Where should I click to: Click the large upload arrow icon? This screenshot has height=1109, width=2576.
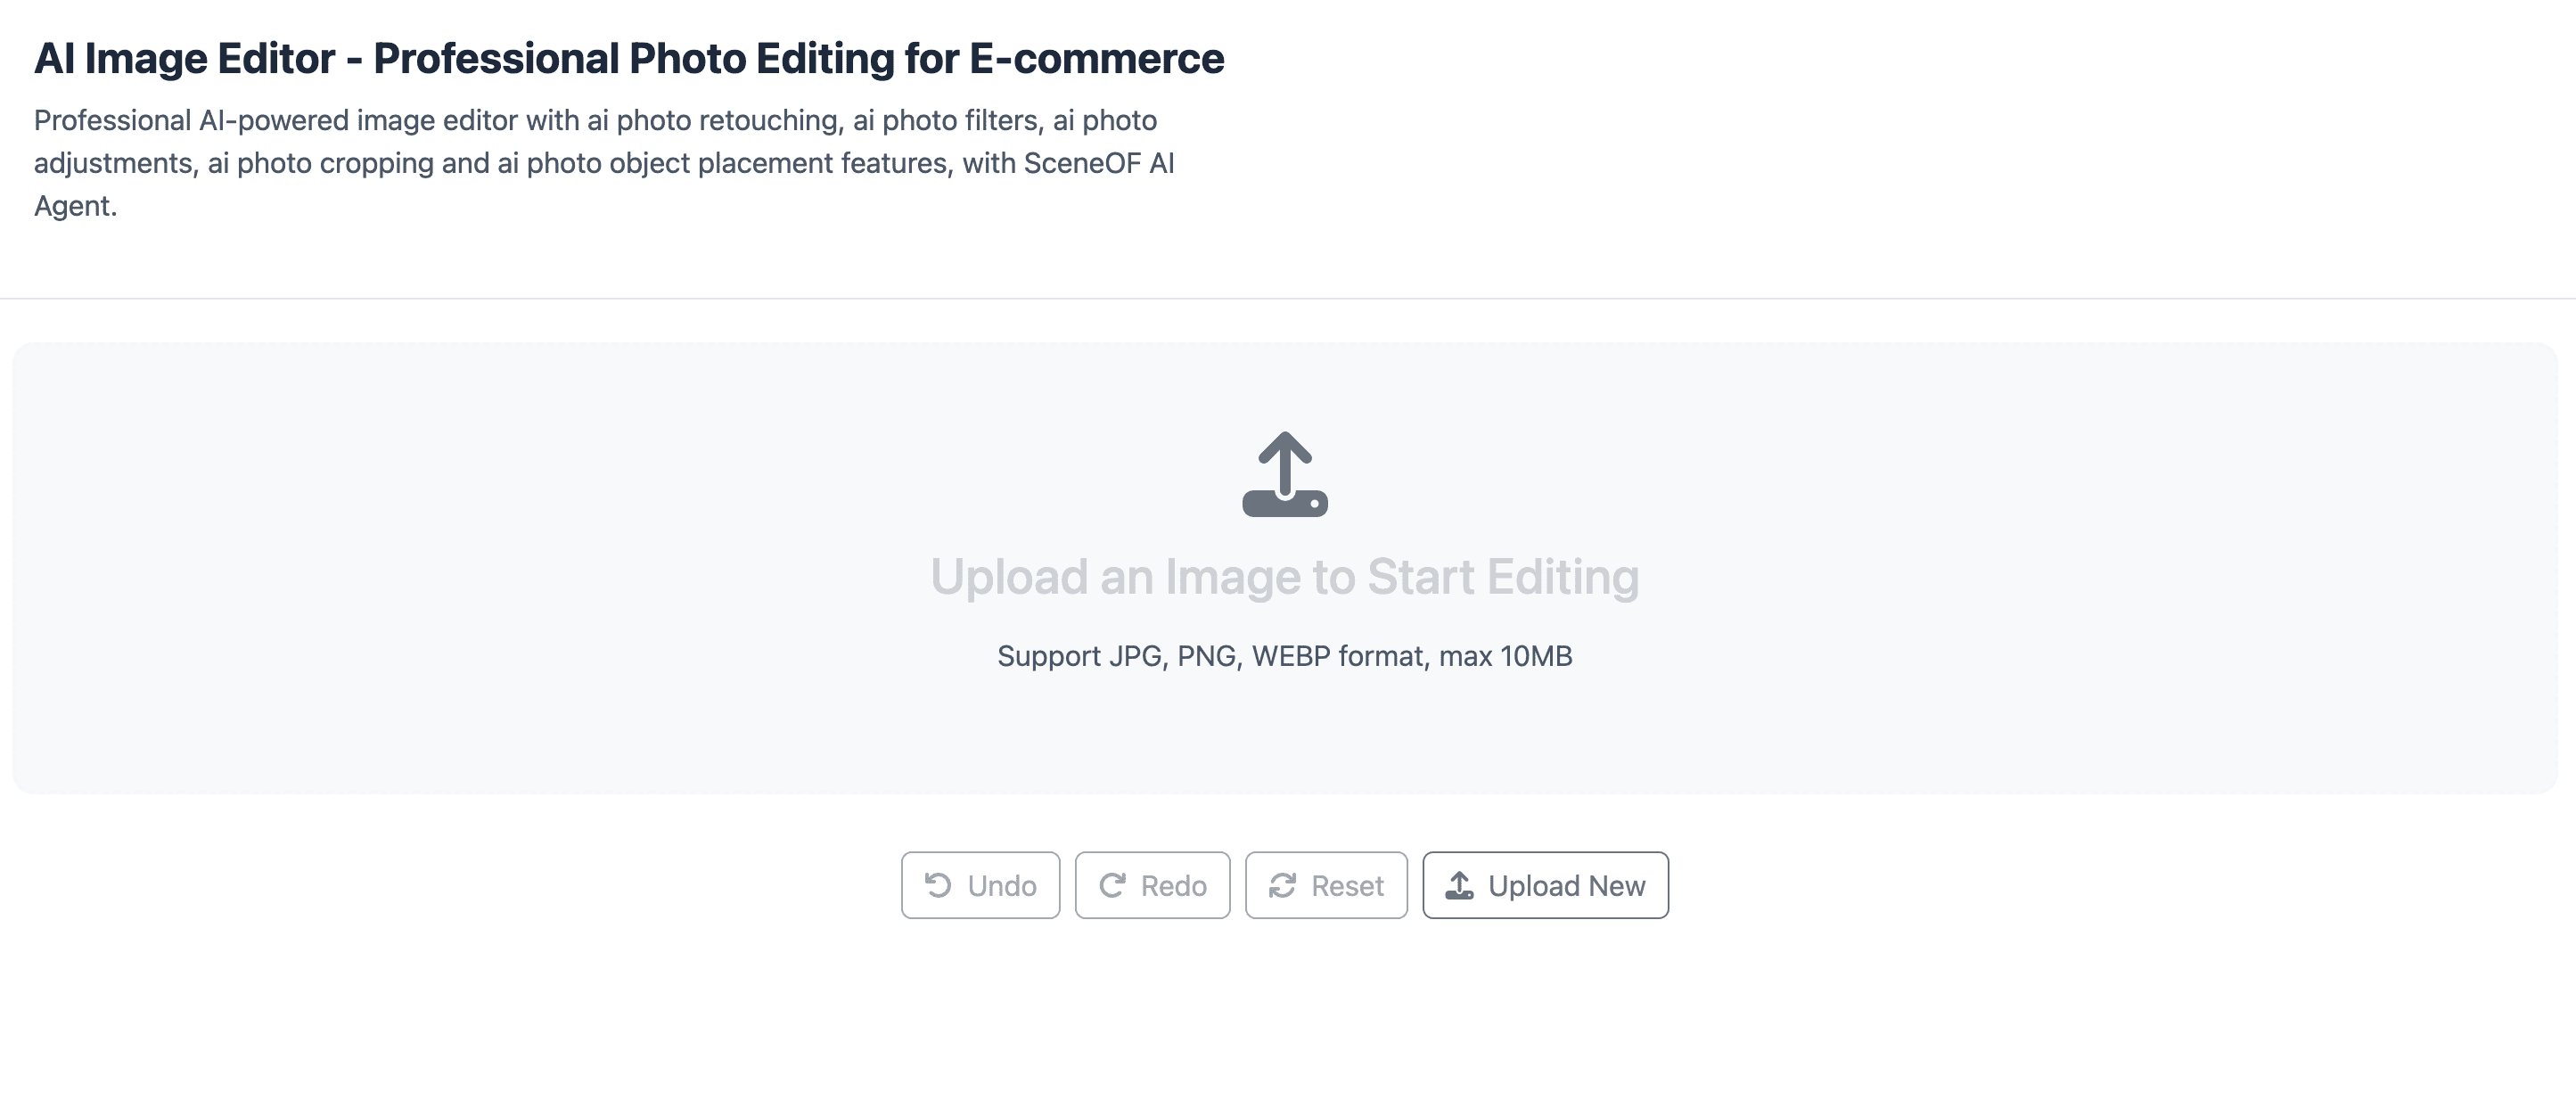coord(1285,474)
